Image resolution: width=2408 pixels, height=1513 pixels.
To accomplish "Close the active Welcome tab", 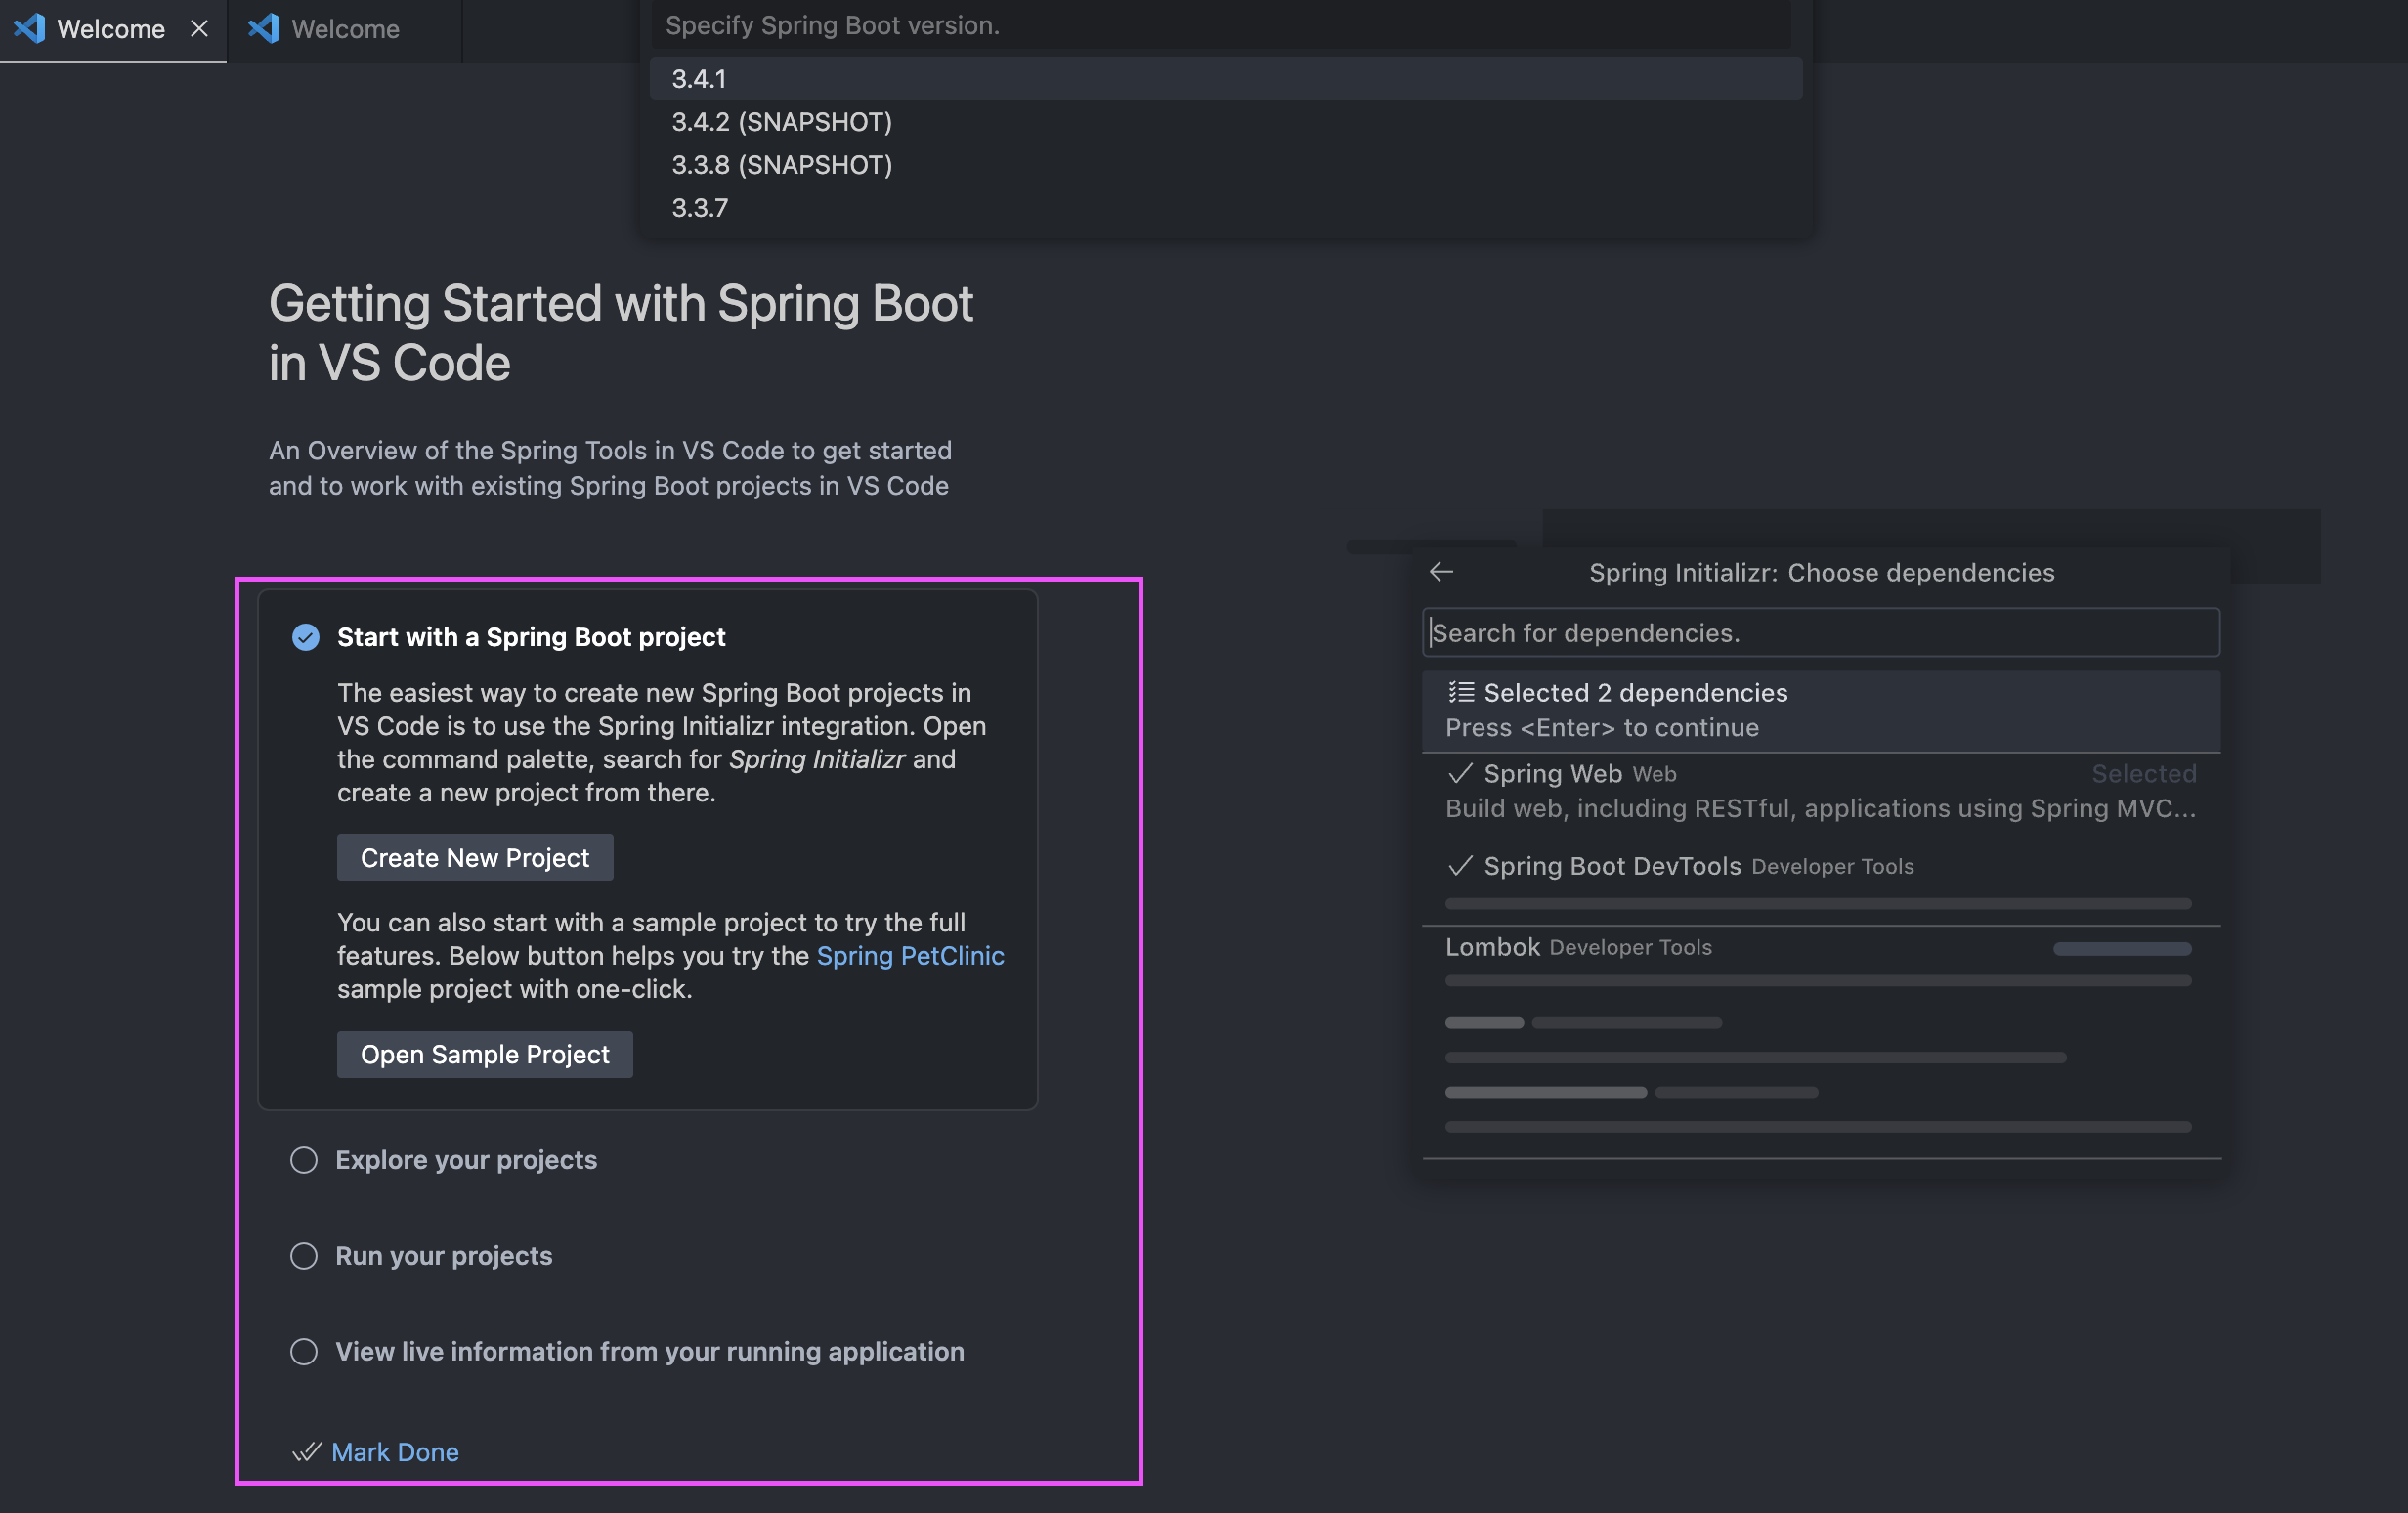I will click(199, 29).
